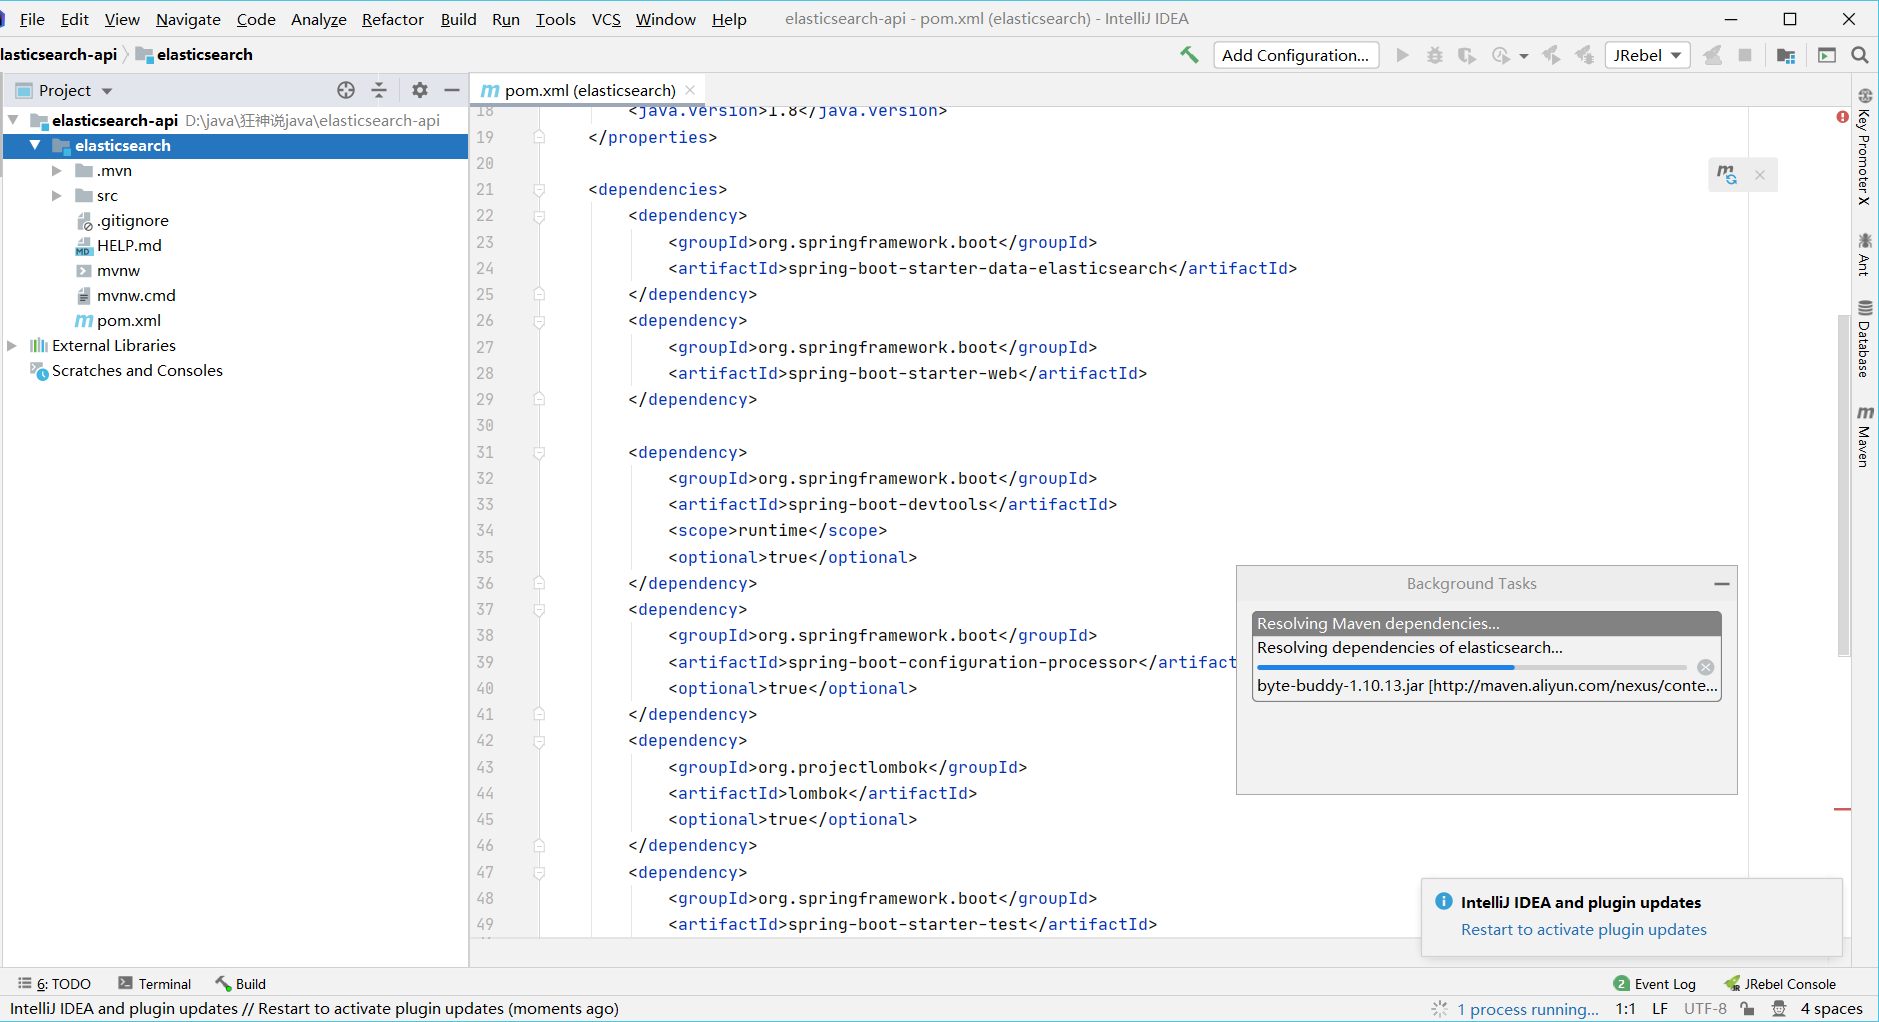
Task: Click the dependency resolving progress bar
Action: tap(1471, 667)
